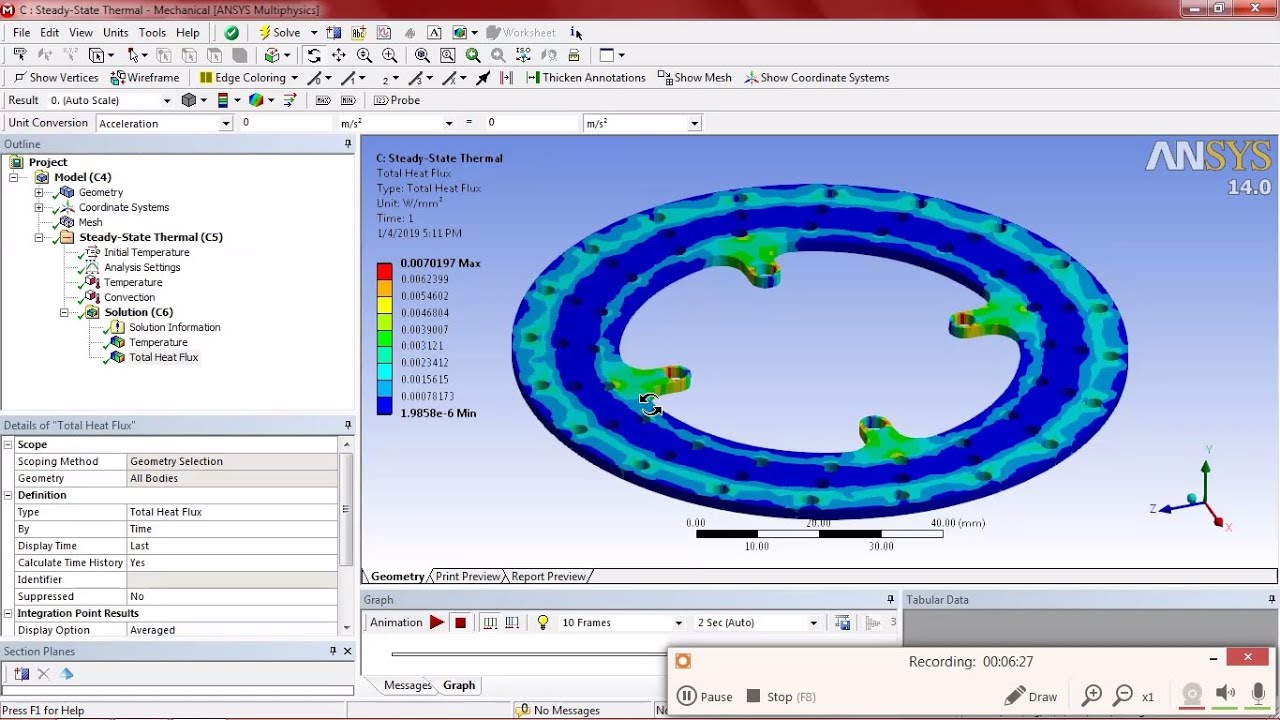
Task: Toggle Thicken Annotations
Action: (x=586, y=77)
